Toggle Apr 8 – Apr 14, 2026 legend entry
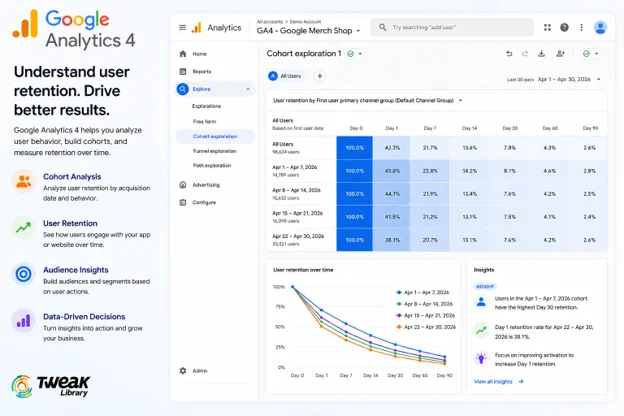 coord(425,304)
